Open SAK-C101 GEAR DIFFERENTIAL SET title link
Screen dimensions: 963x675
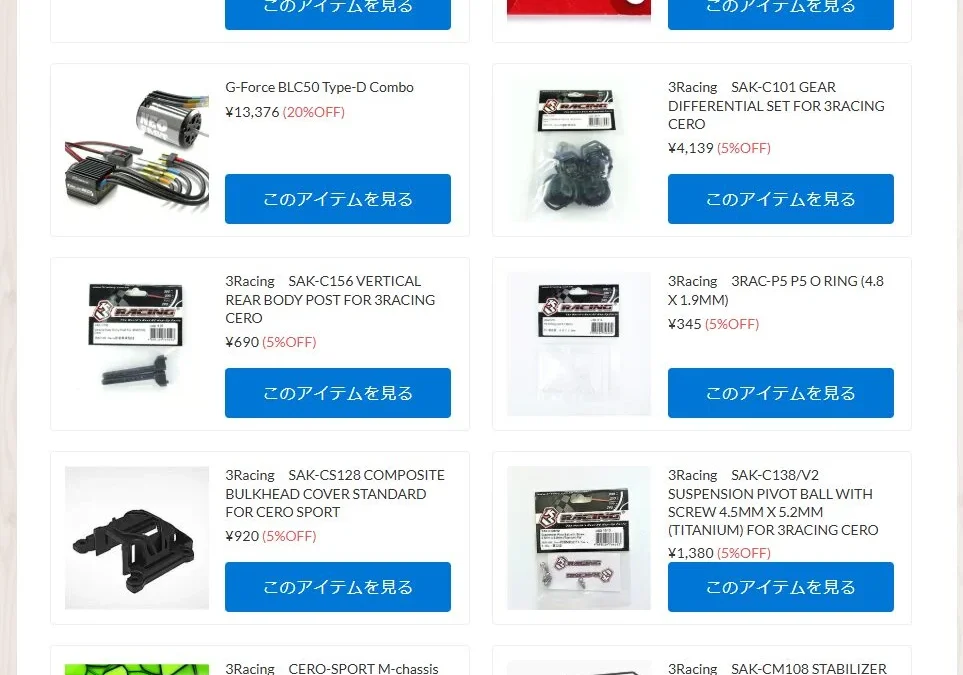coord(776,106)
